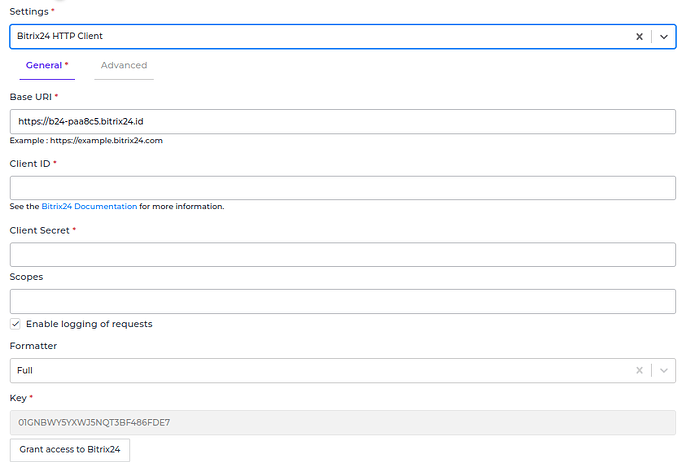Select the read-only Key field
690x462 pixels.
pyautogui.click(x=343, y=423)
